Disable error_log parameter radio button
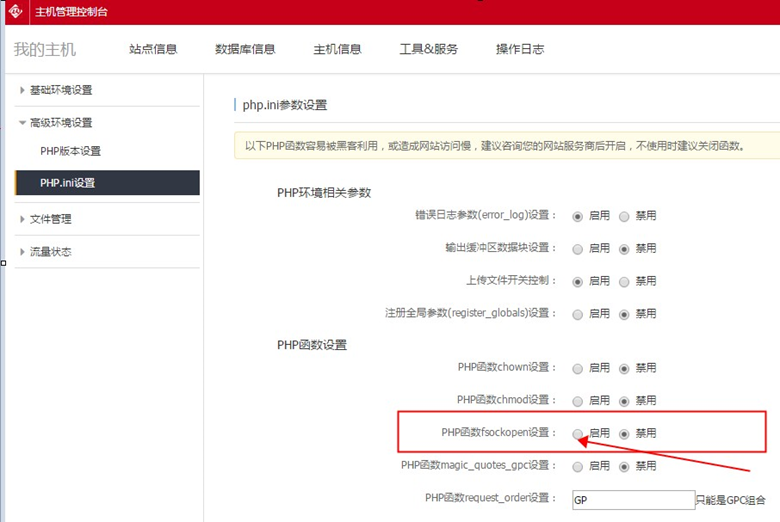780x522 pixels. pyautogui.click(x=625, y=215)
